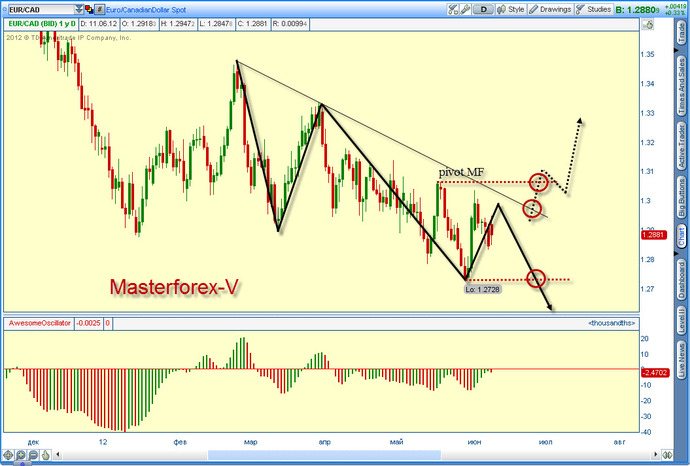Click the scroll right arrow
This screenshot has width=690, height=466.
pos(656,455)
